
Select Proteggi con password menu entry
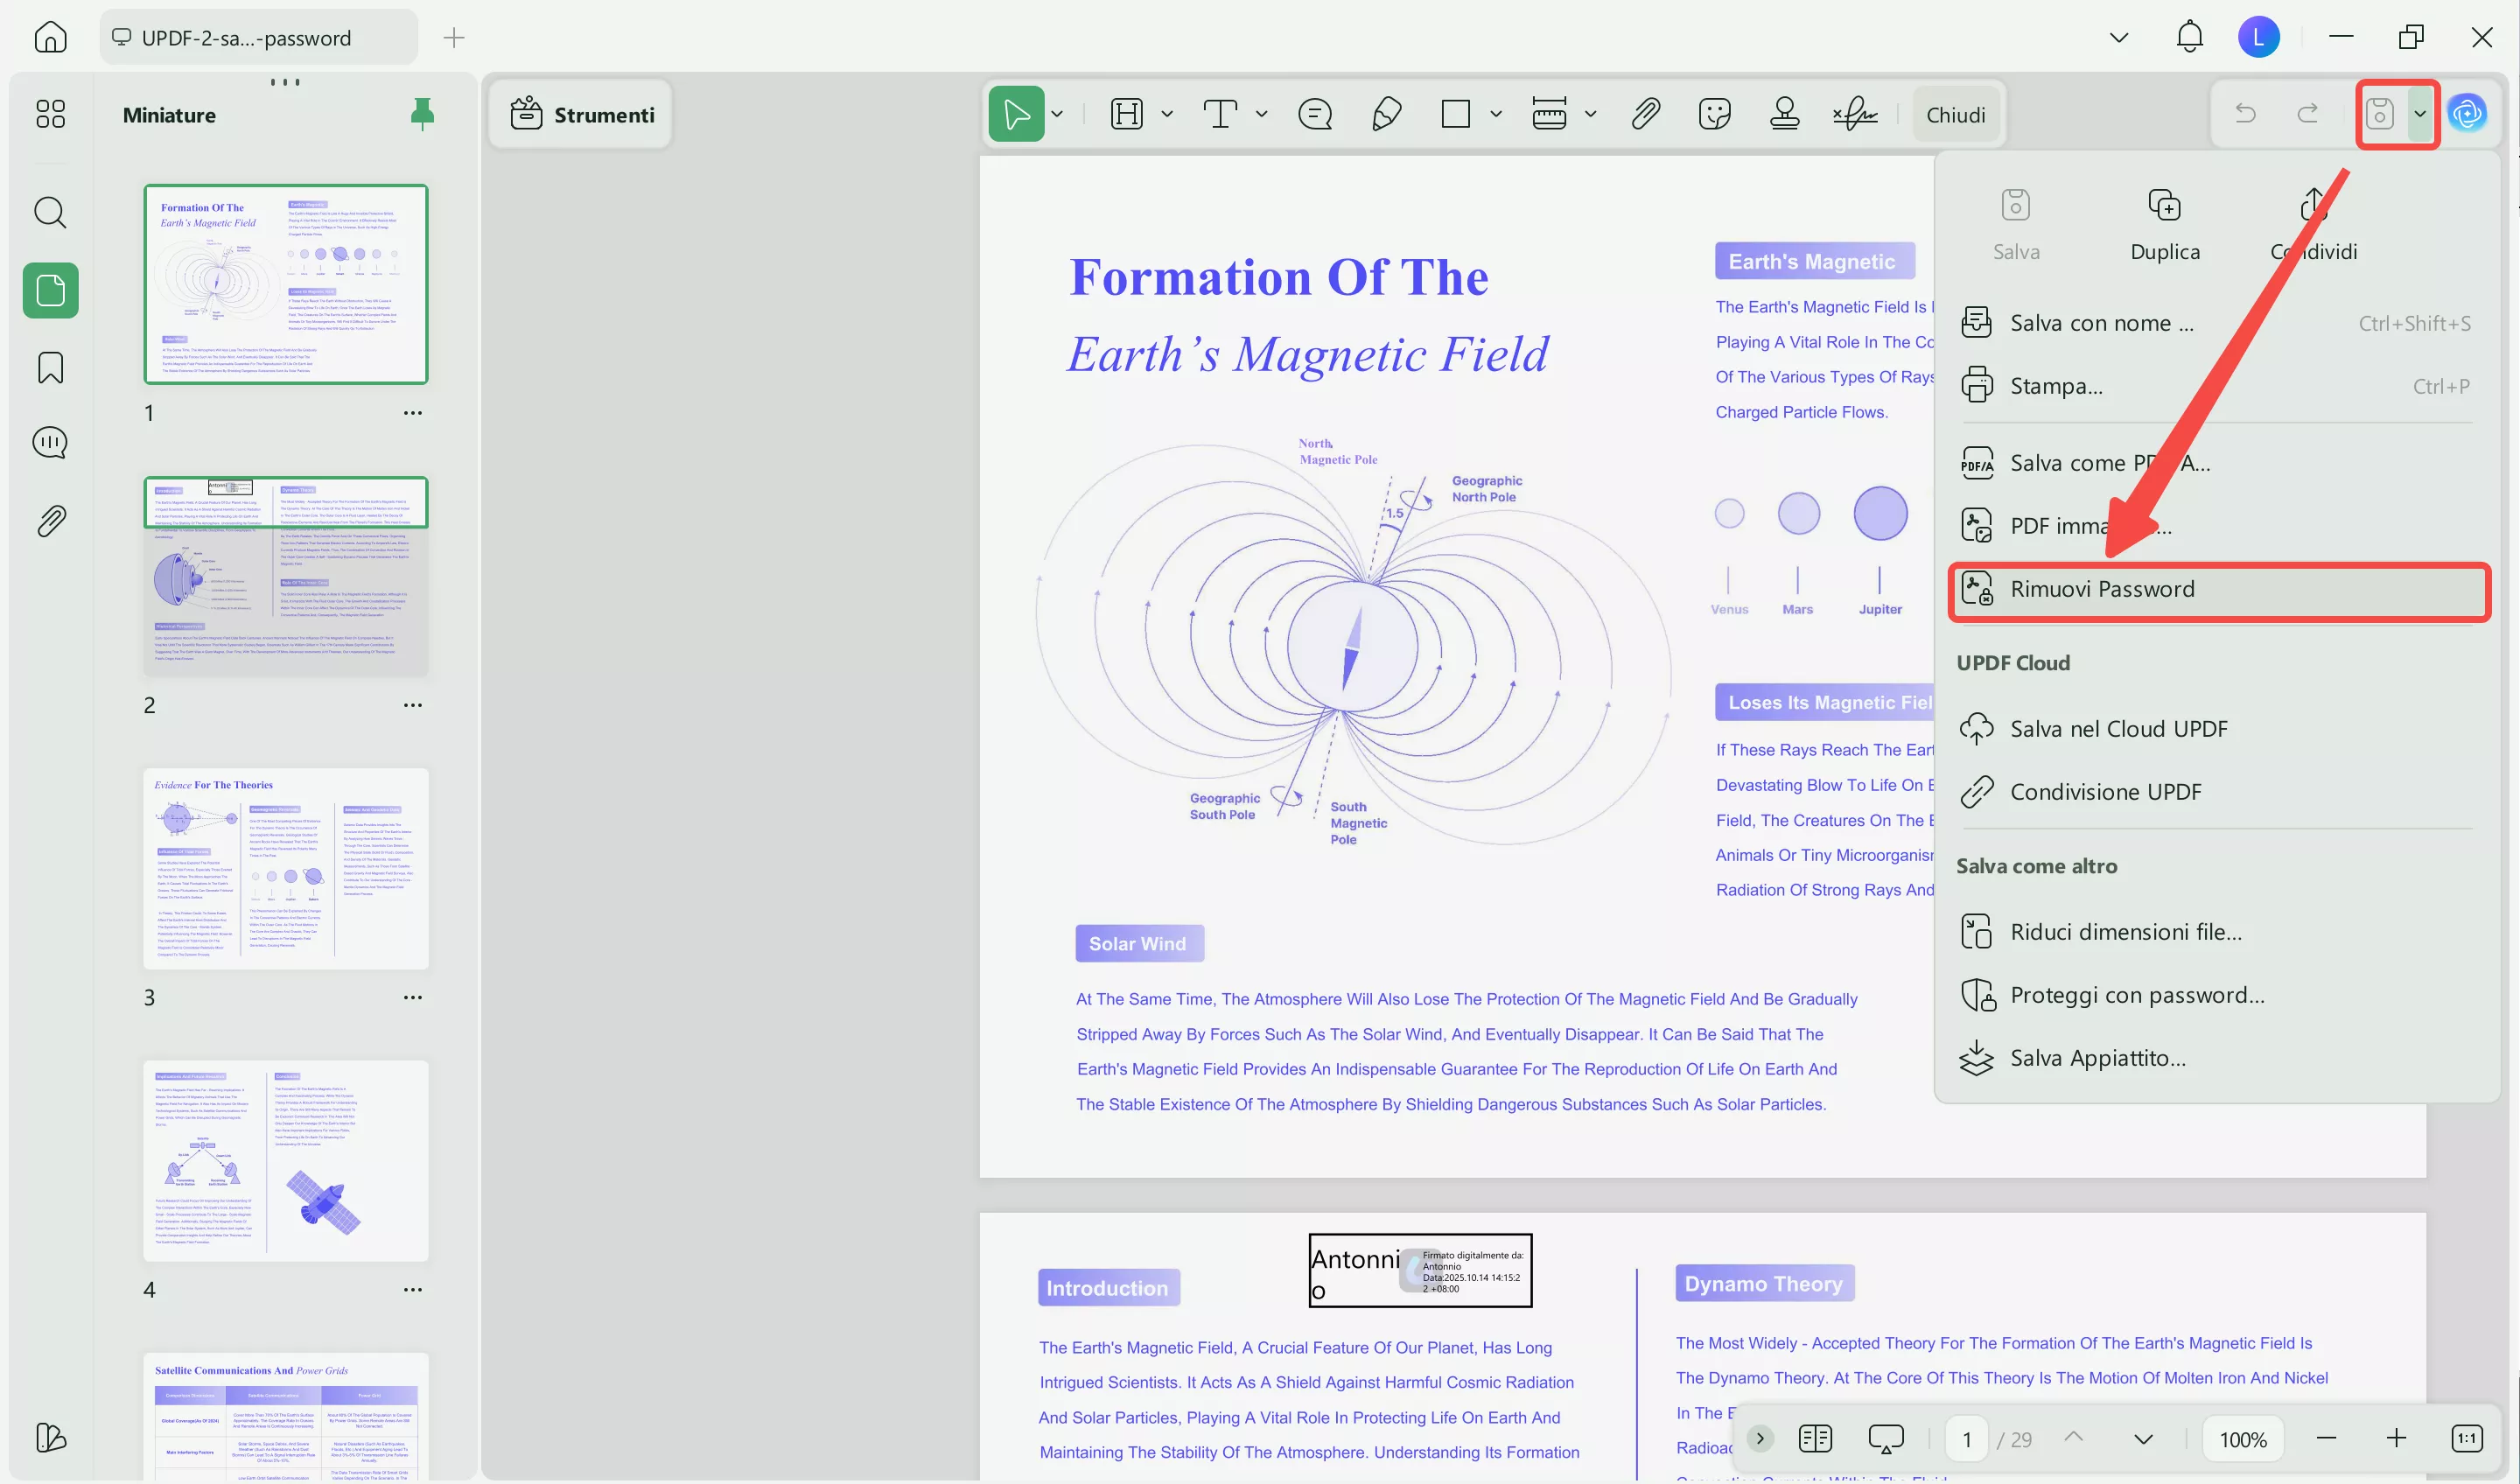pyautogui.click(x=2136, y=995)
